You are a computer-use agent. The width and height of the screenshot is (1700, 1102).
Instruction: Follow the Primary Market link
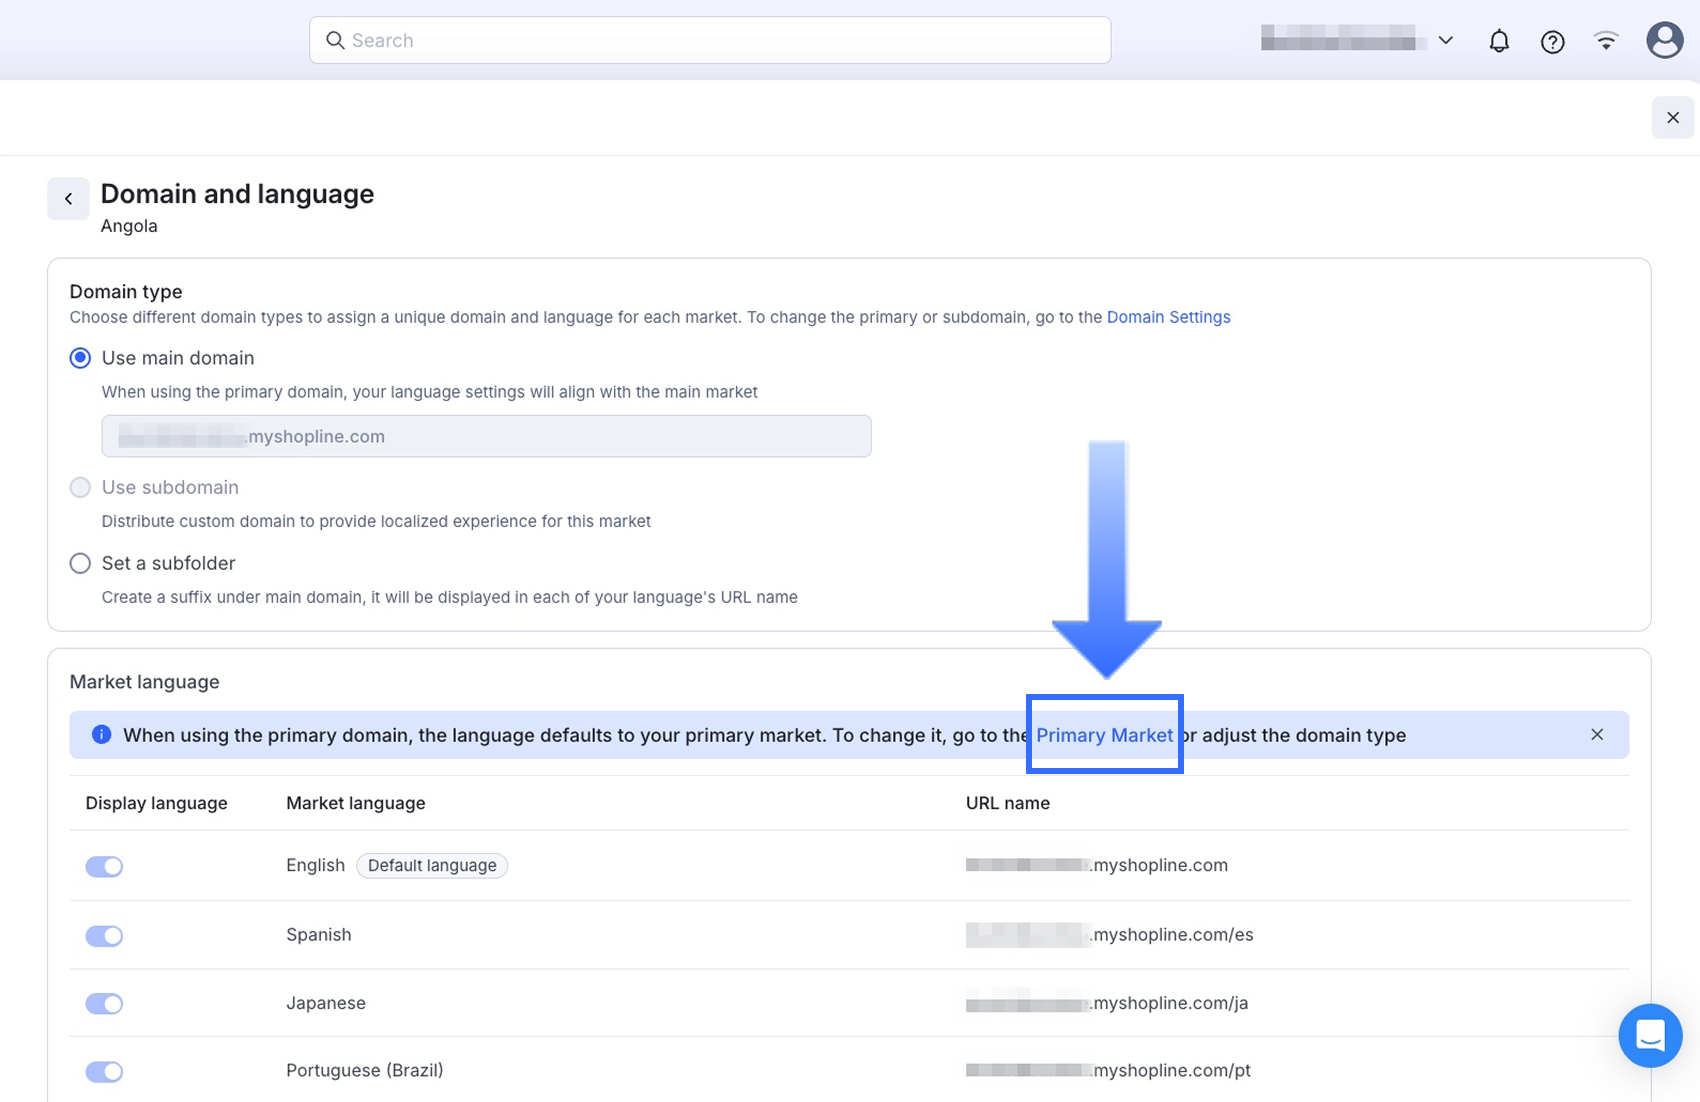point(1104,735)
